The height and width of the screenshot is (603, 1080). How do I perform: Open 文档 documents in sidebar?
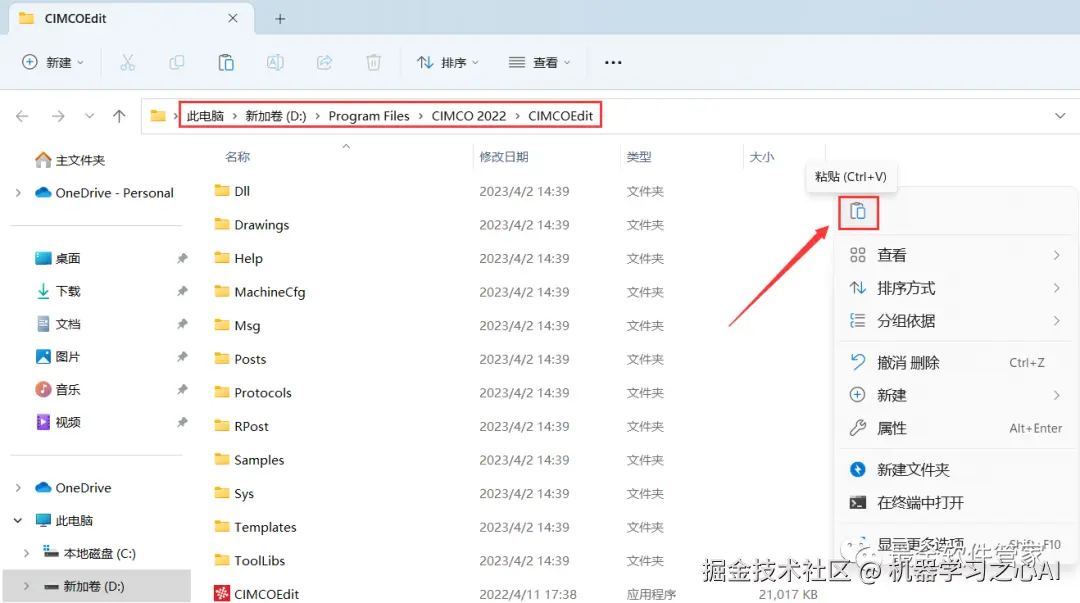click(x=58, y=324)
